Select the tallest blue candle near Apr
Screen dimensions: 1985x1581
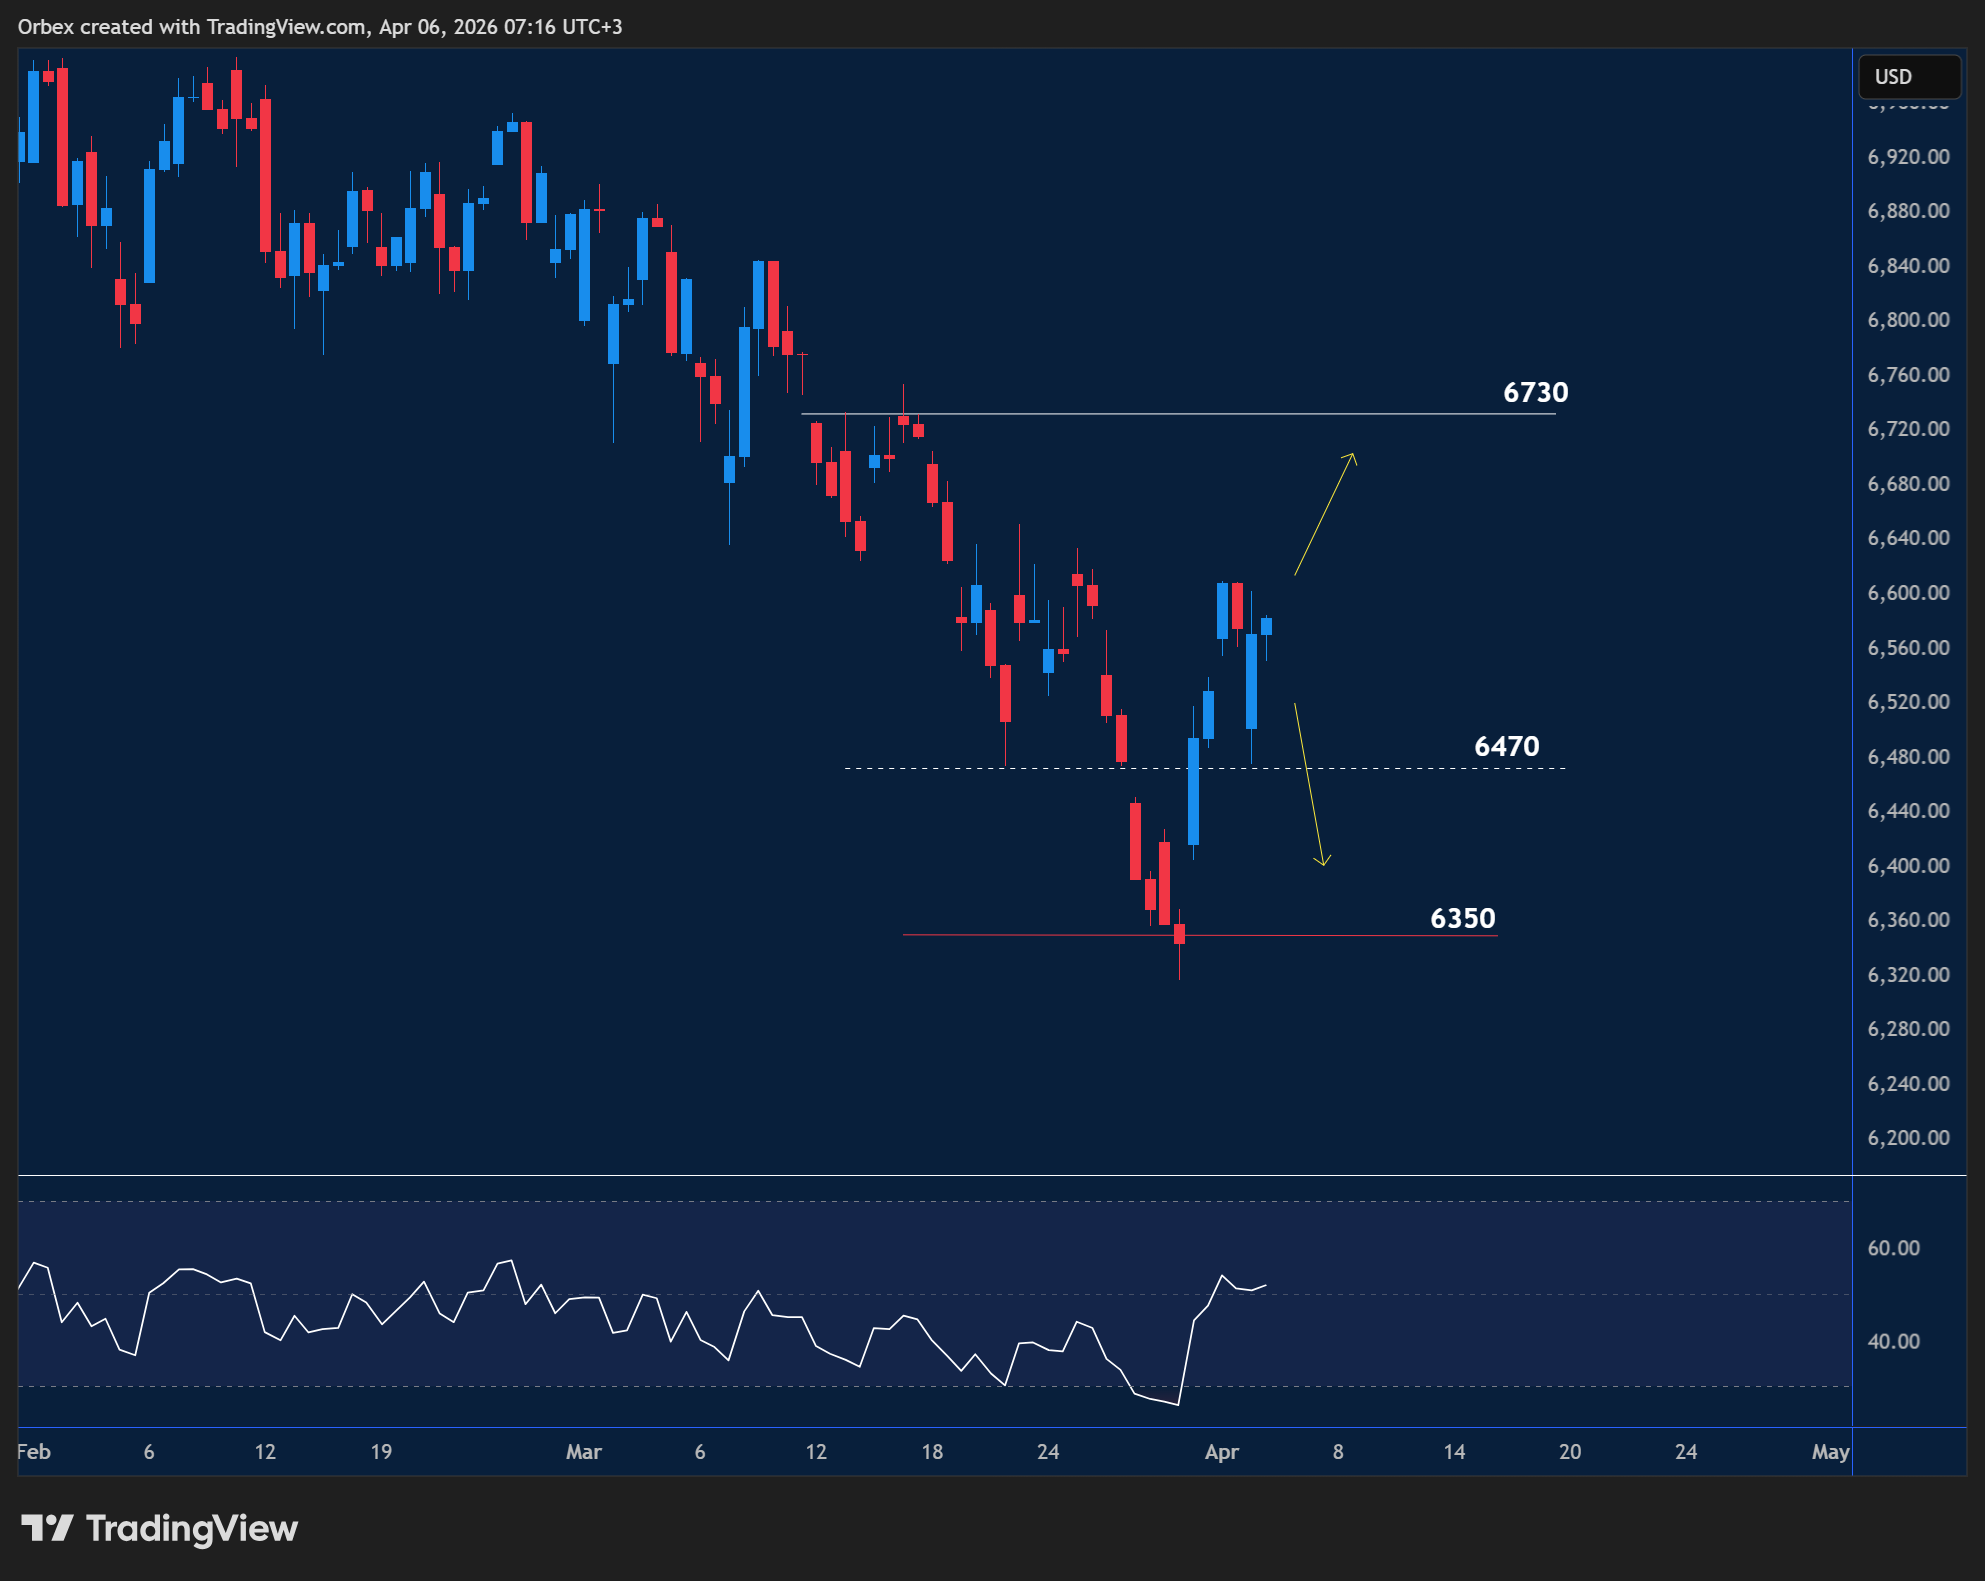(x=1193, y=790)
